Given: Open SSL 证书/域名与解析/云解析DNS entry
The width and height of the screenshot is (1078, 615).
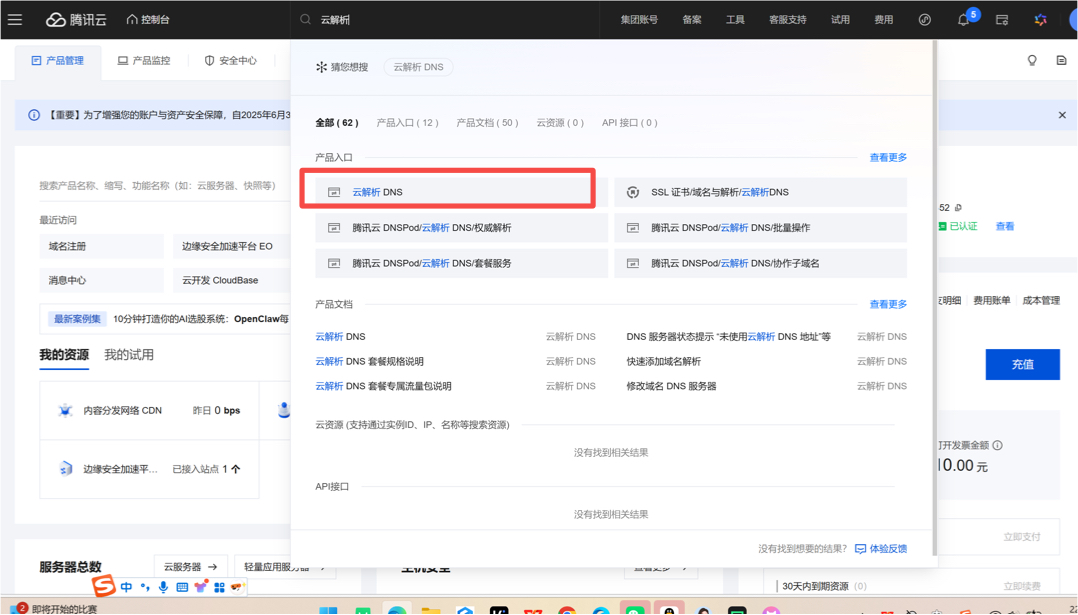Looking at the screenshot, I should point(719,192).
